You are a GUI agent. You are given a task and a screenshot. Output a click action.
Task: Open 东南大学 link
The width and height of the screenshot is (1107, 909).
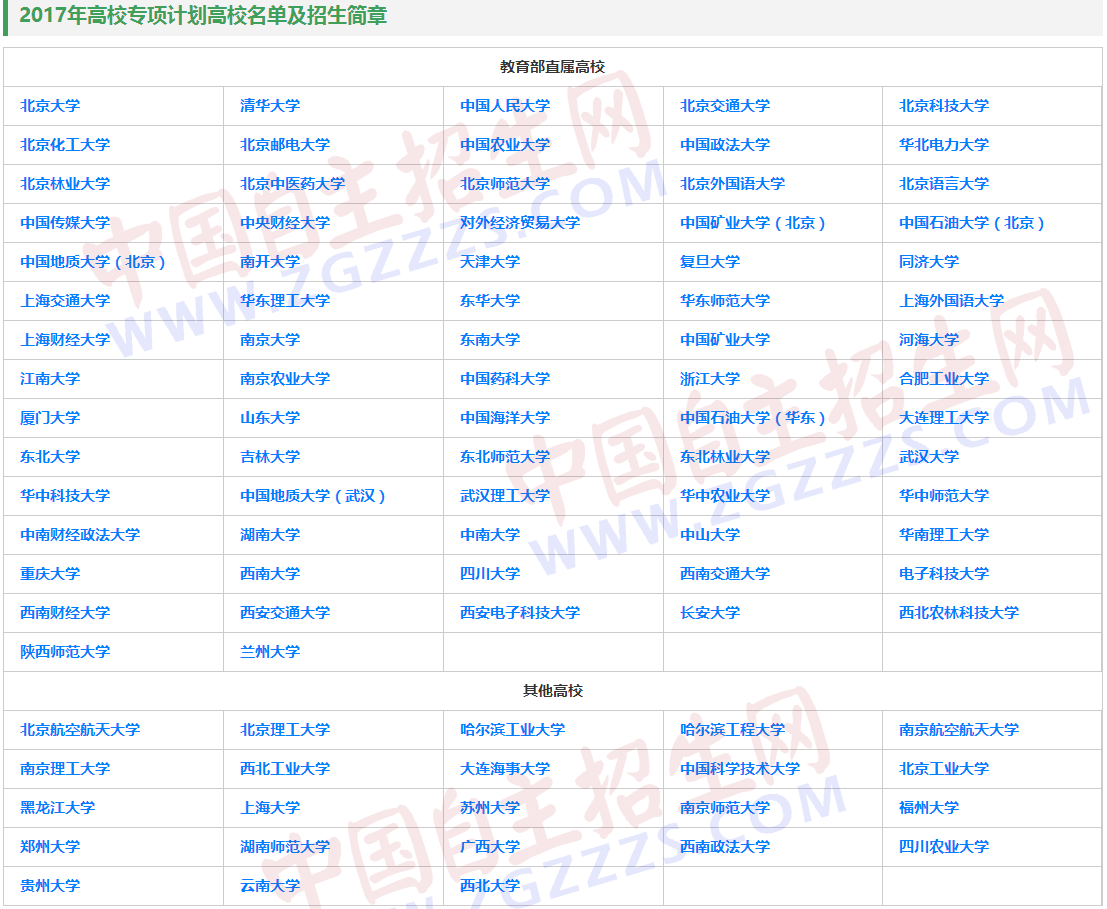(x=490, y=339)
